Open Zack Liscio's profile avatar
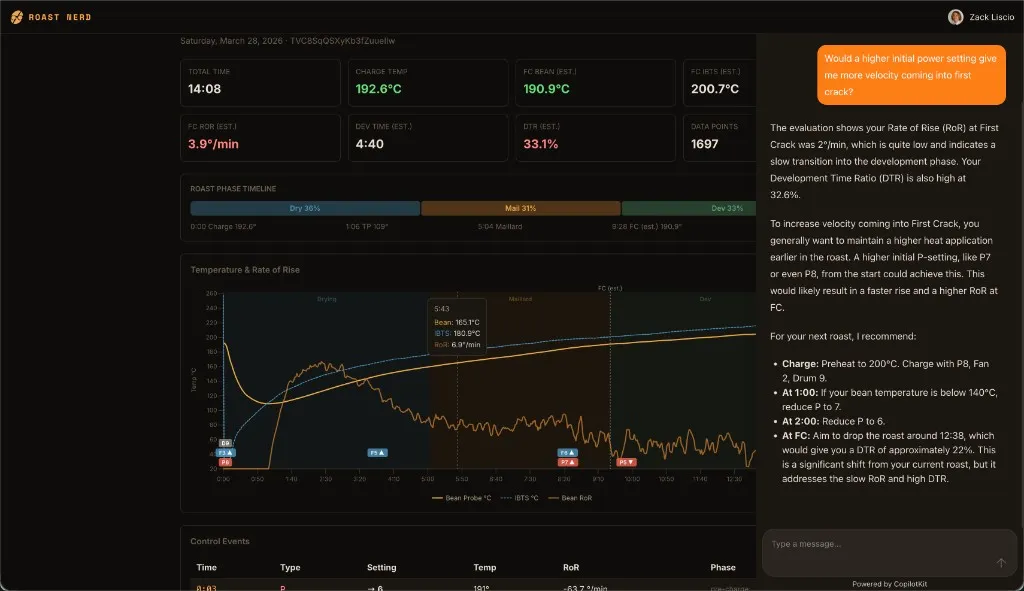This screenshot has width=1024, height=591. point(955,17)
